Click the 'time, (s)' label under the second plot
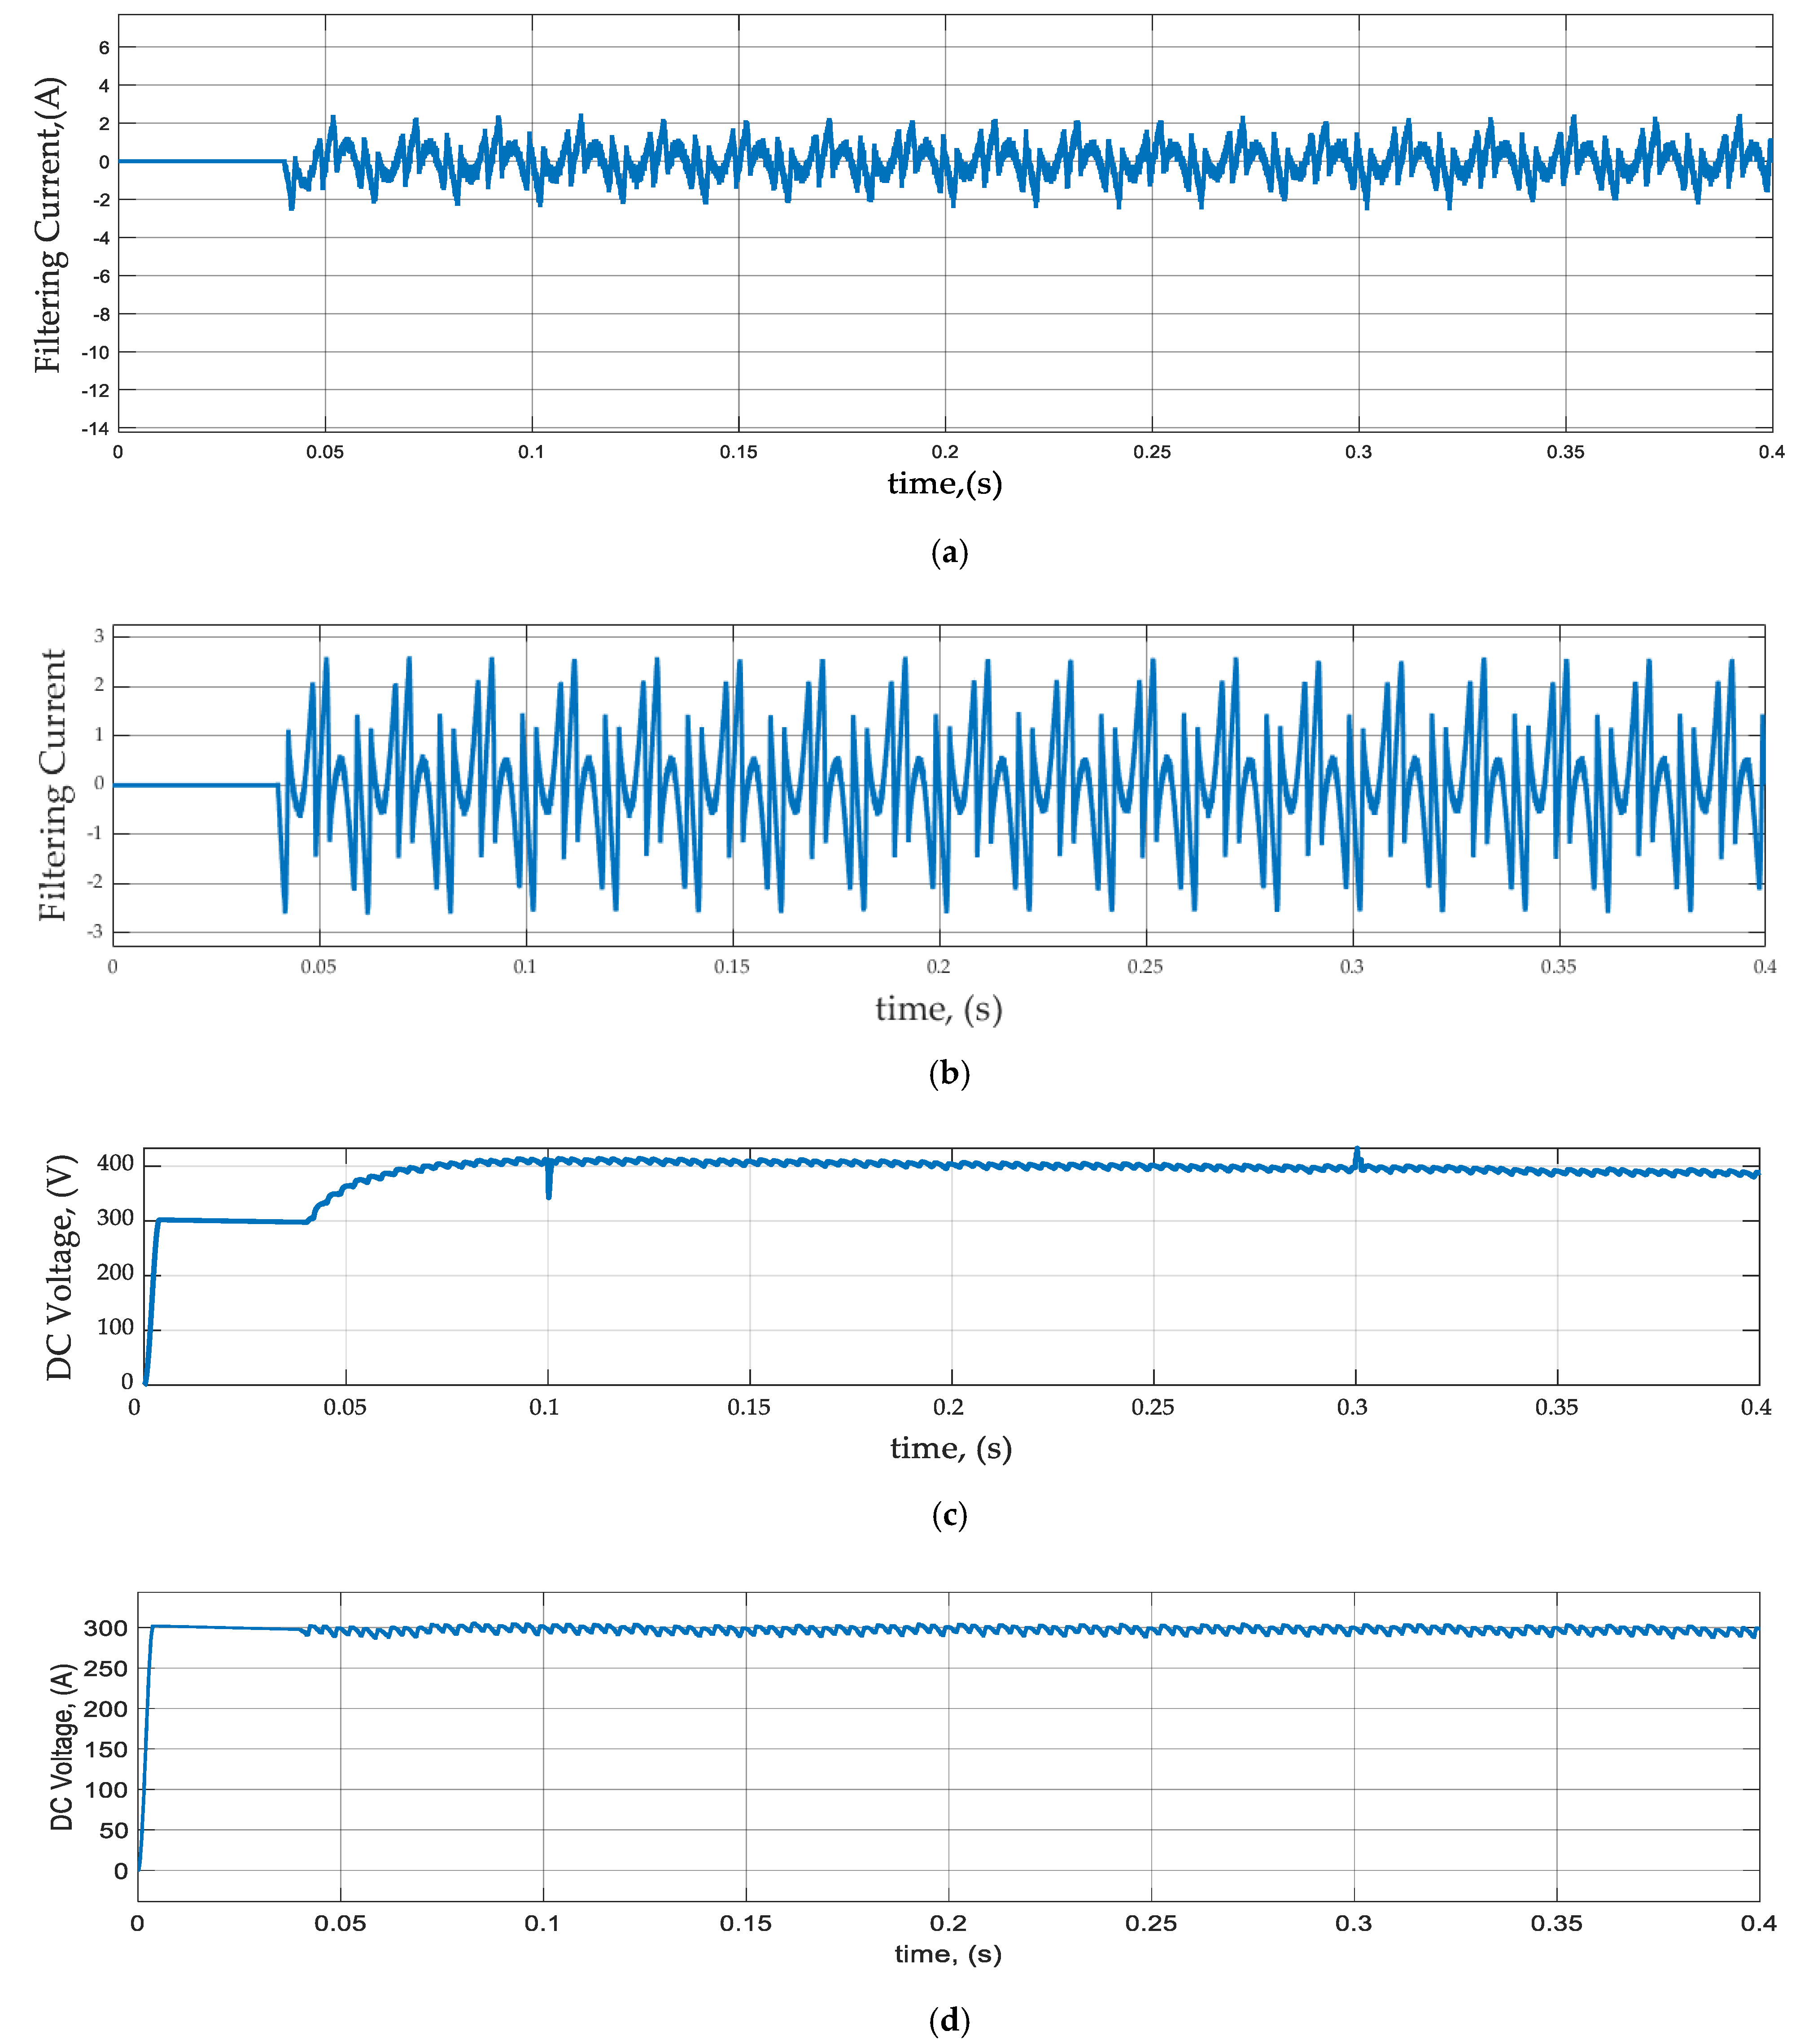 pos(938,1009)
